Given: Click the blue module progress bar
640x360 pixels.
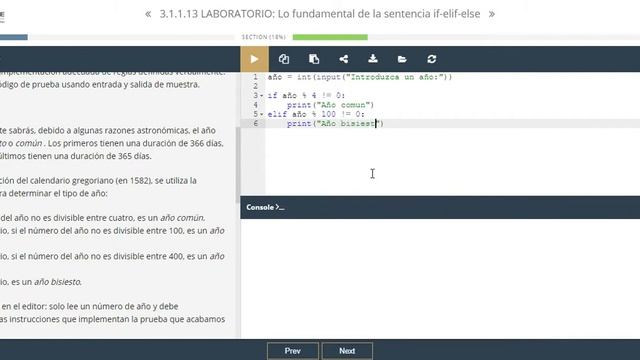Looking at the screenshot, I should point(13,37).
